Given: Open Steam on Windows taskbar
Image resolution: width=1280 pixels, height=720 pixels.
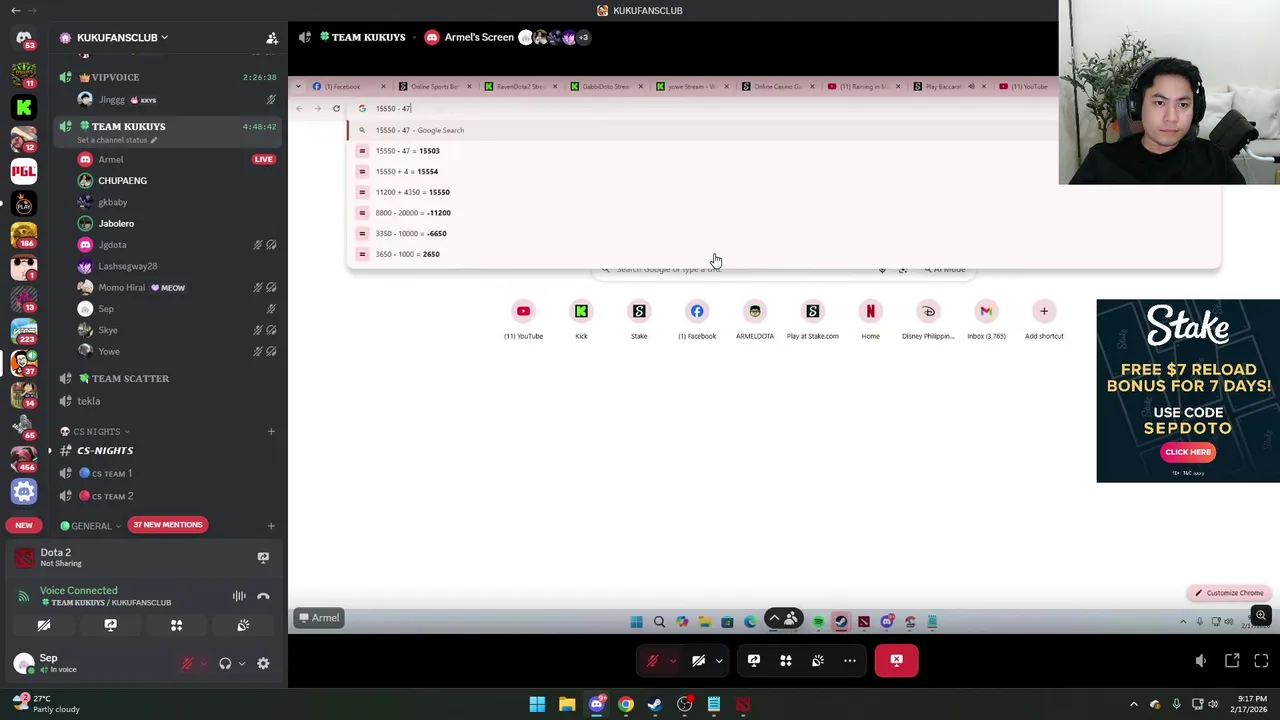Looking at the screenshot, I should click(x=655, y=704).
